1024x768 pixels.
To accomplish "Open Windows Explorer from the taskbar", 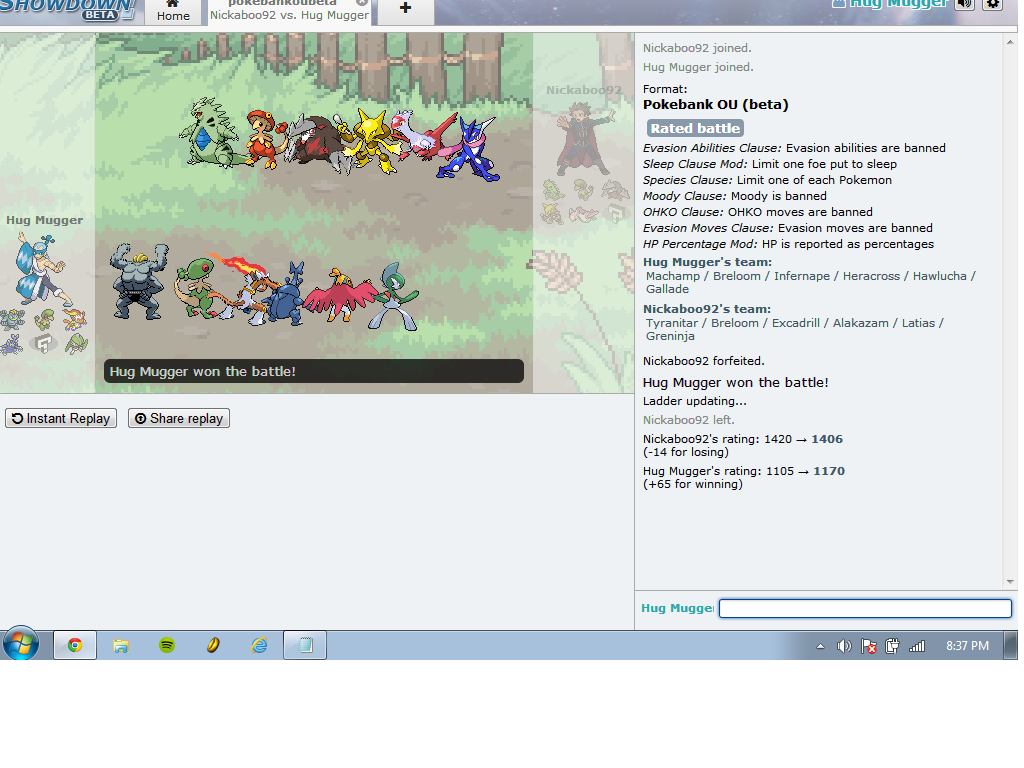I will click(x=121, y=646).
